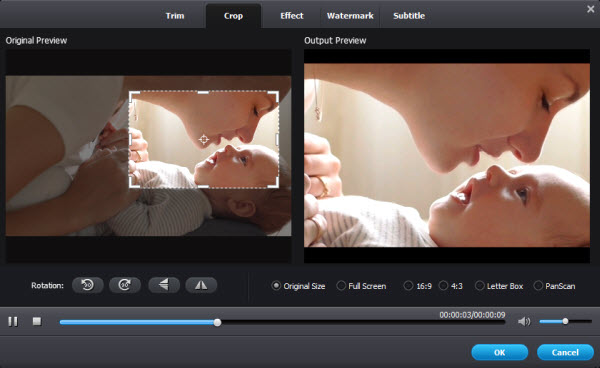This screenshot has height=368, width=600.
Task: Click the volume slider knob
Action: [565, 321]
